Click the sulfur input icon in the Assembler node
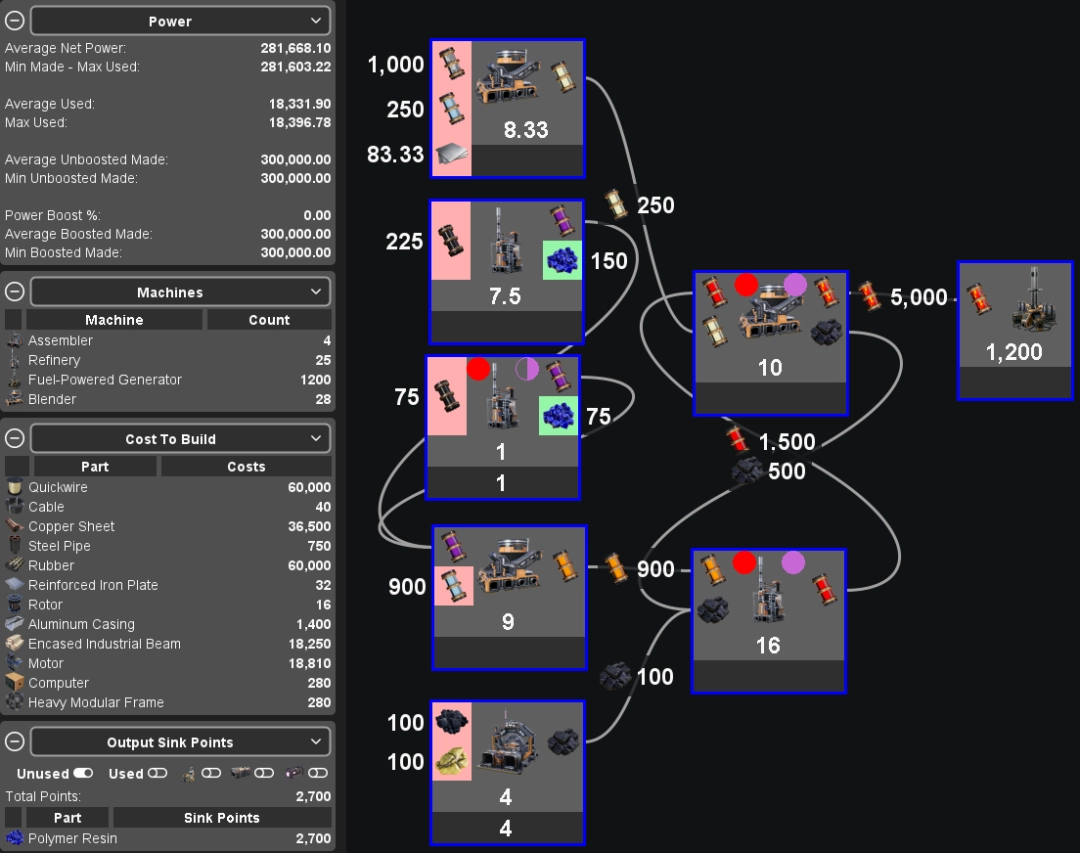 click(450, 761)
